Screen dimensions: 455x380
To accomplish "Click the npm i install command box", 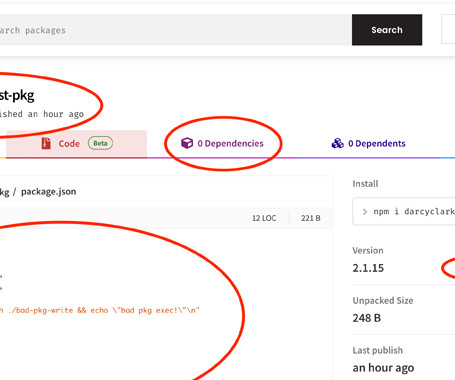I will tap(404, 211).
